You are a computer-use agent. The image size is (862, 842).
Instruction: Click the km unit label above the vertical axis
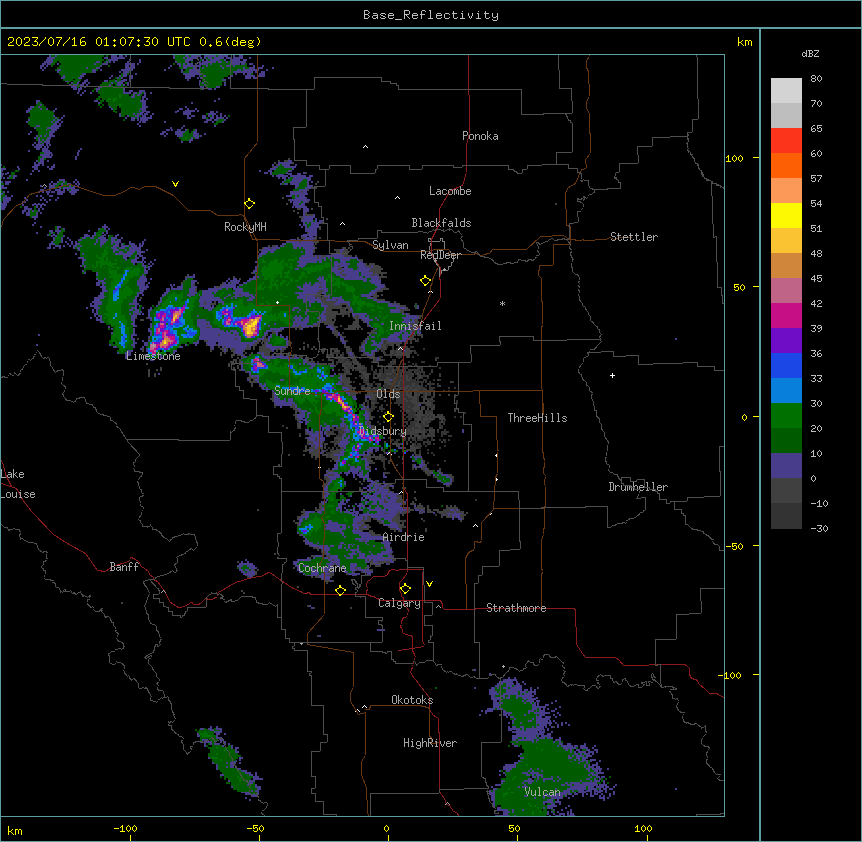744,42
